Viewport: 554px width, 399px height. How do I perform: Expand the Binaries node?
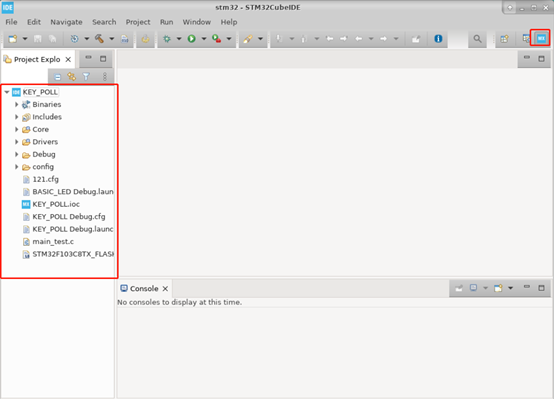[x=16, y=105]
